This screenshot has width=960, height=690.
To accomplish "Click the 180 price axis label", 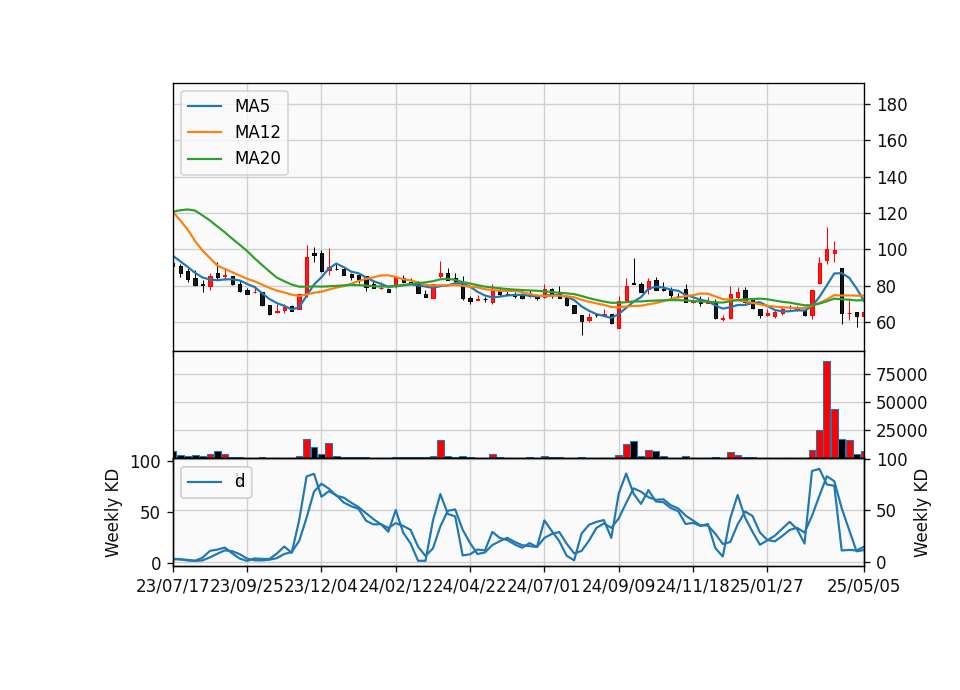I will [x=892, y=105].
